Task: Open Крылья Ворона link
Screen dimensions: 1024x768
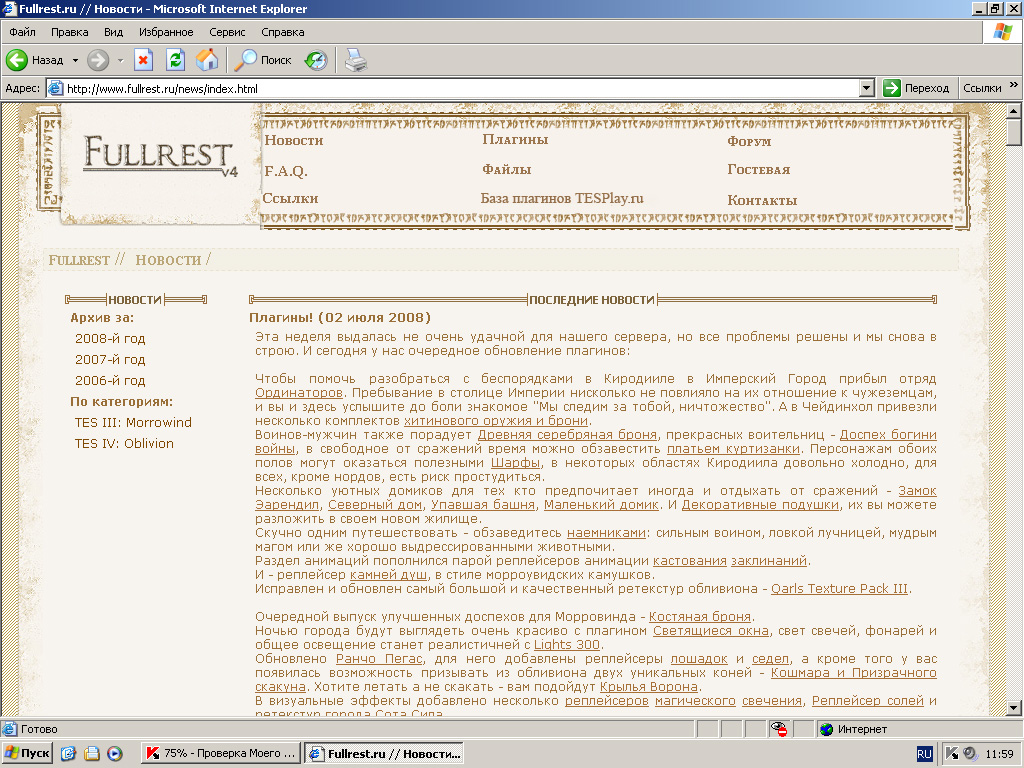Action: [649, 687]
